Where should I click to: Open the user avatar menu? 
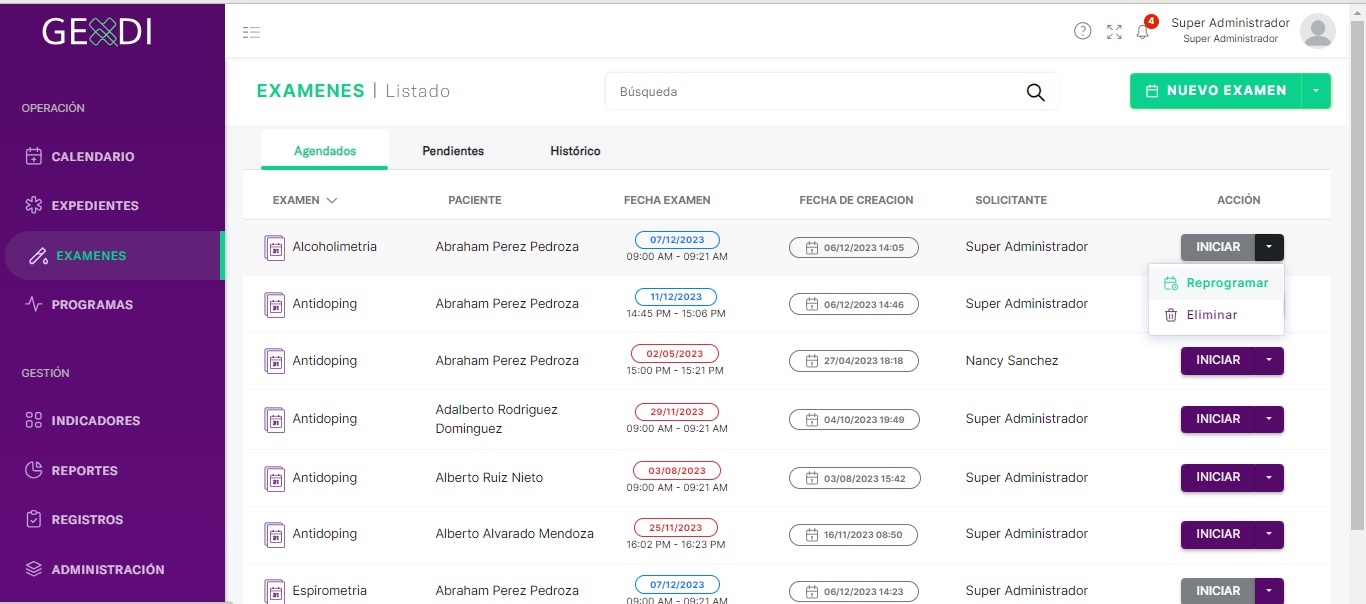(1317, 31)
